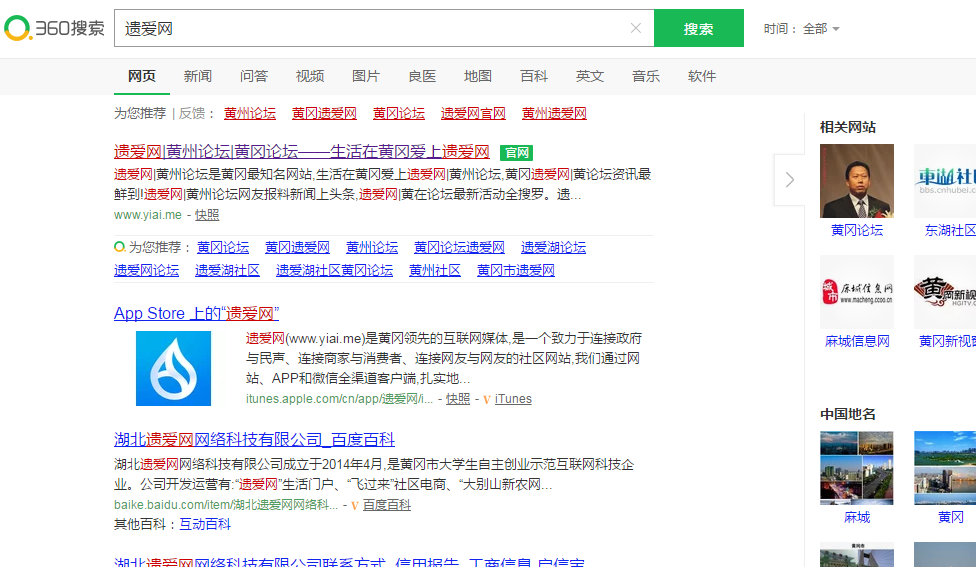Click the 百度百科 source link
The height and width of the screenshot is (567, 976).
(387, 505)
